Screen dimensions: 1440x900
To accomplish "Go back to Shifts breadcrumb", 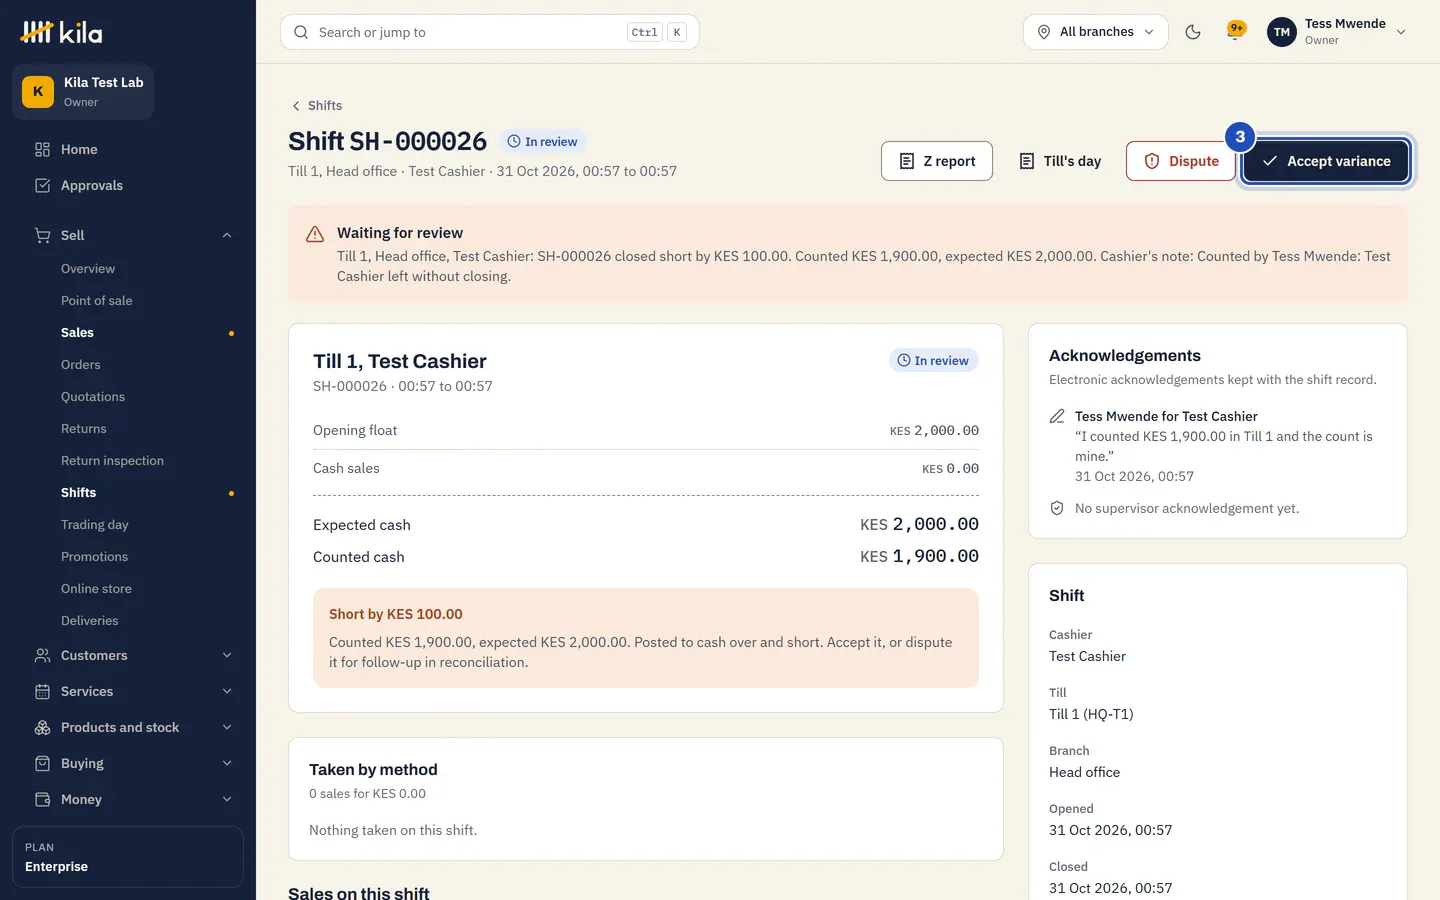I will 316,105.
